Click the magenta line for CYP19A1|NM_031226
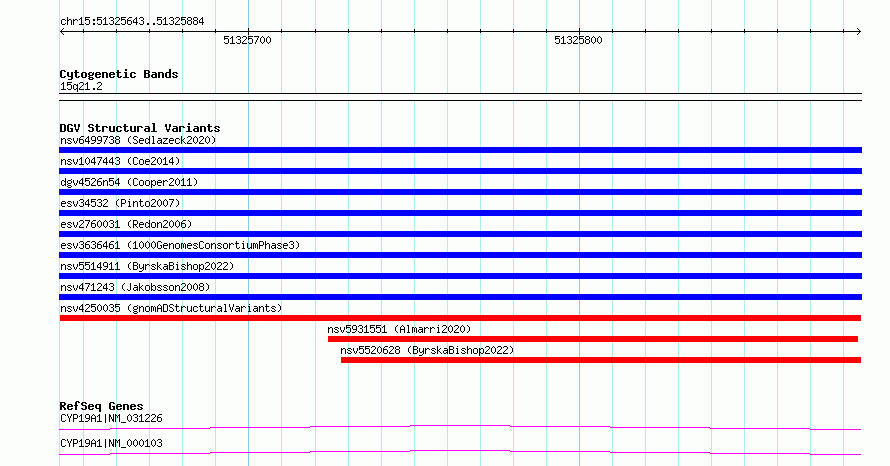Image resolution: width=890 pixels, height=466 pixels. pos(460,427)
